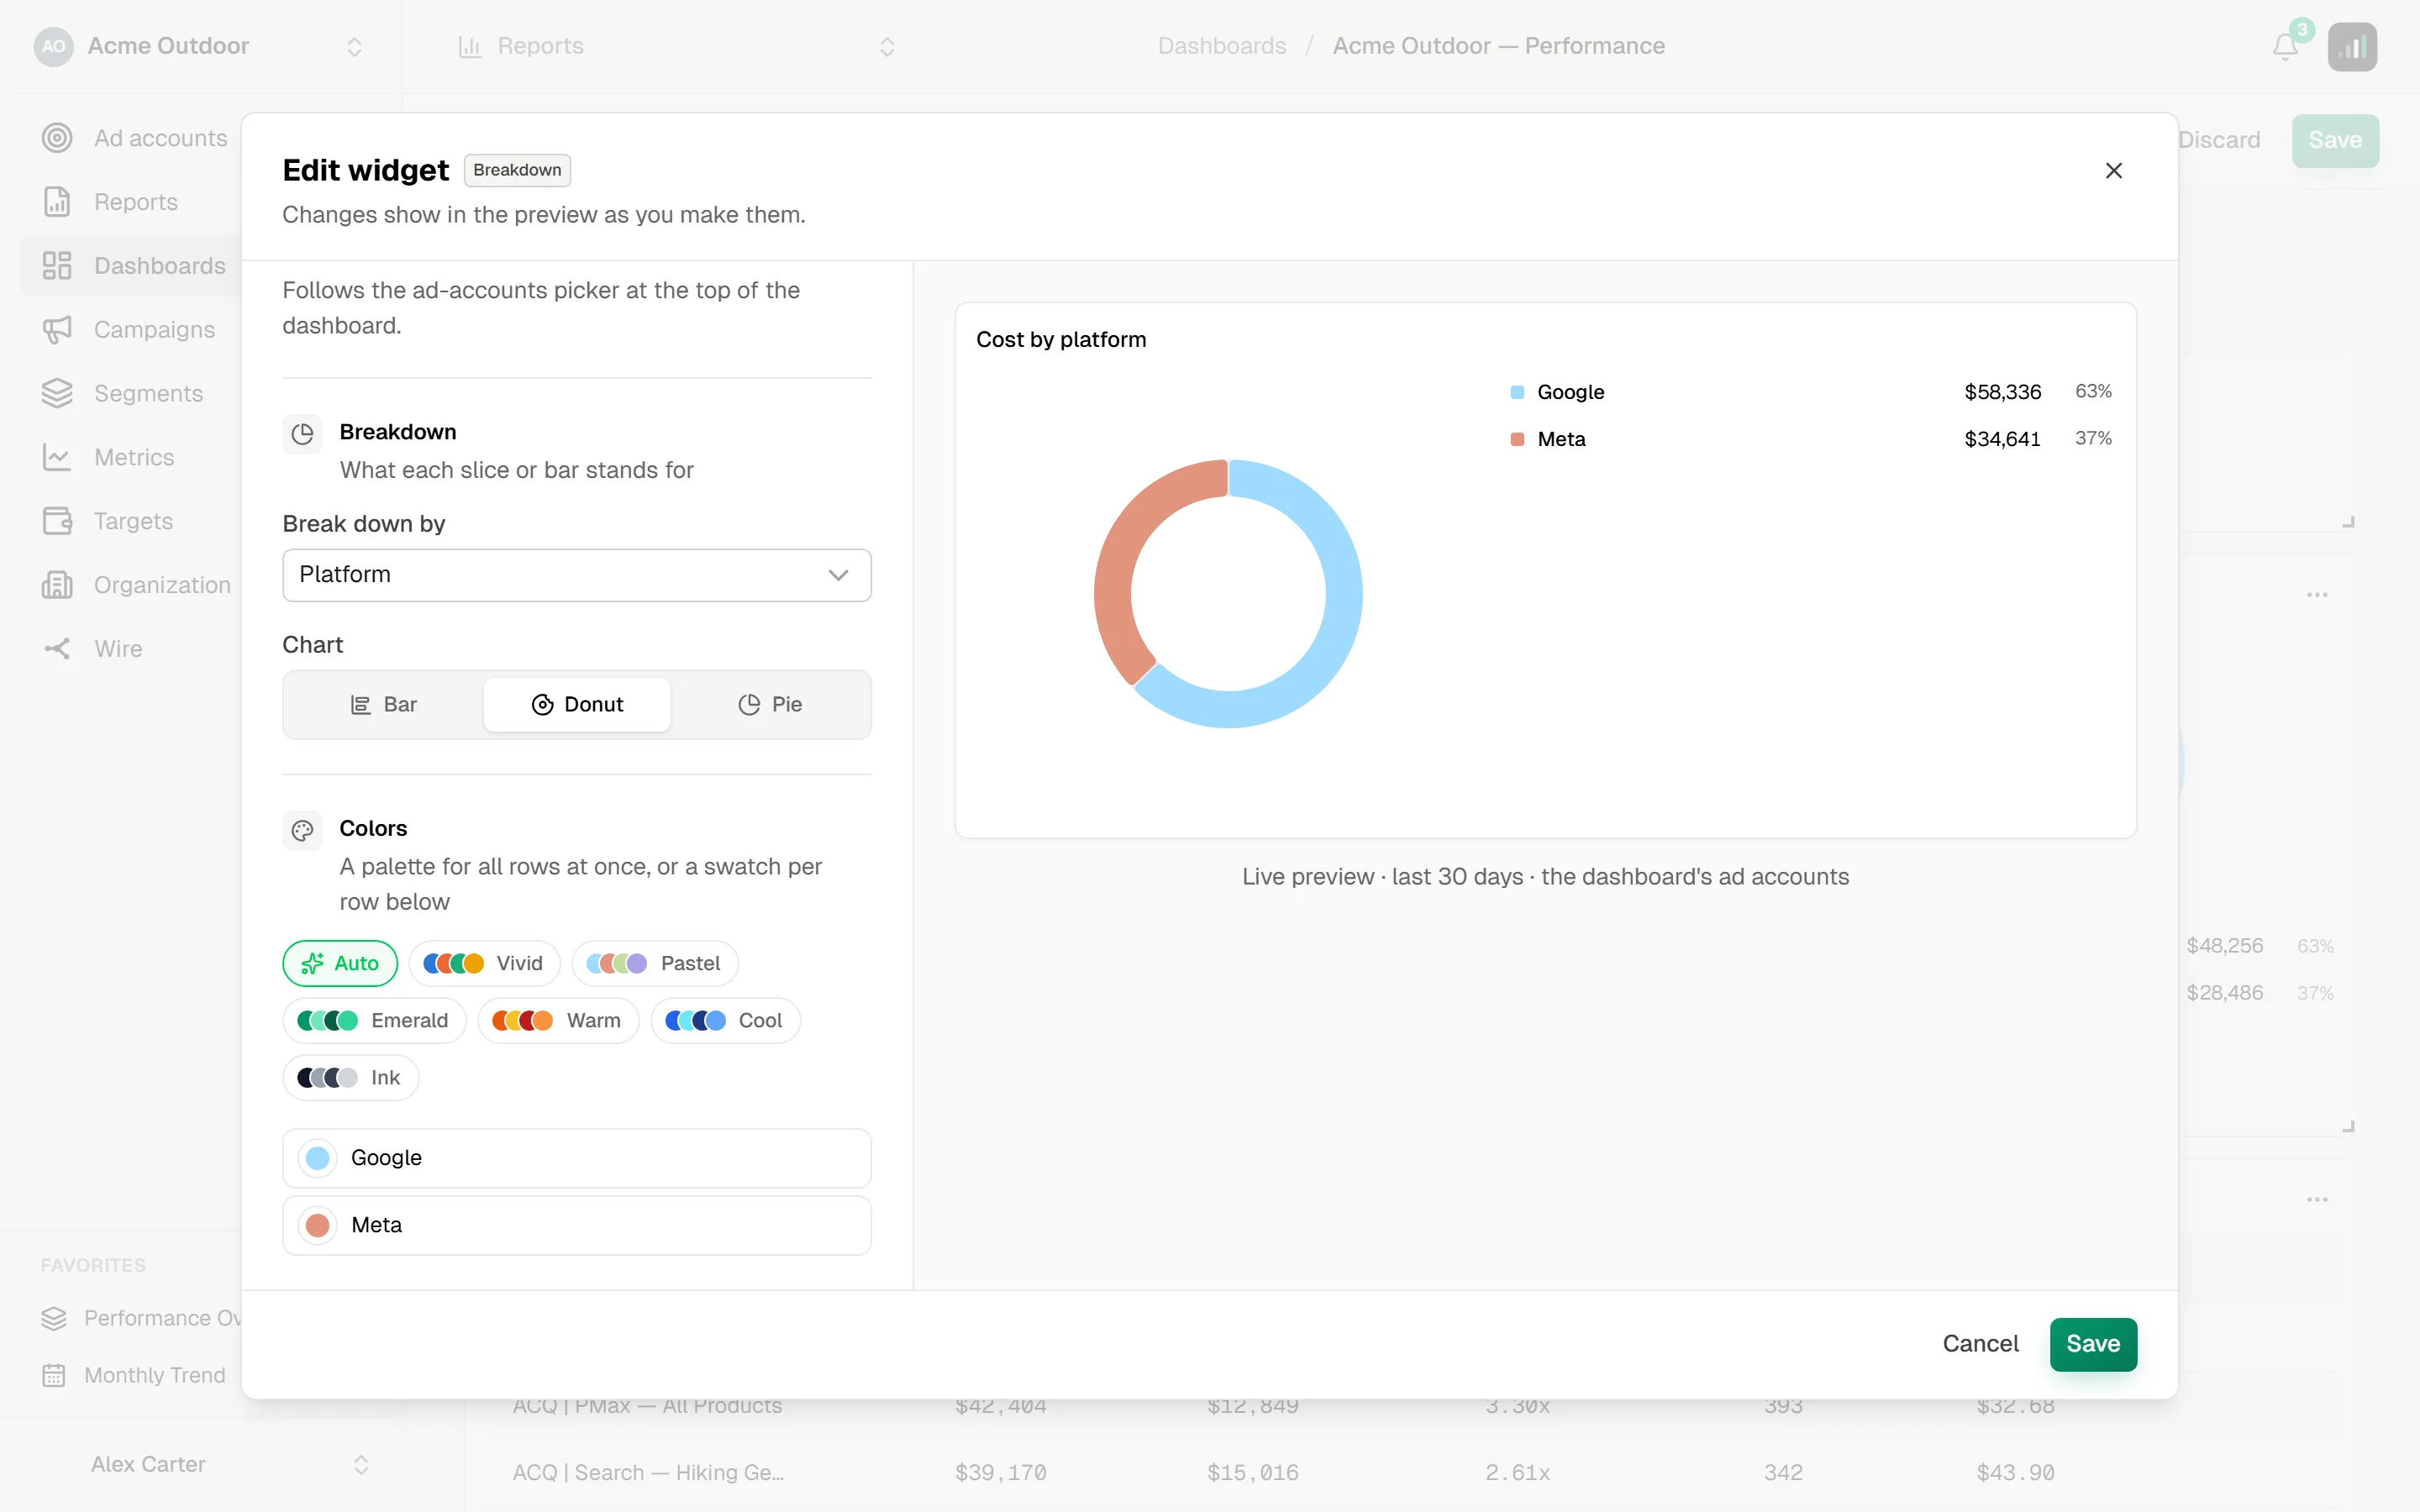
Task: Click the Monthly Trend calendar icon
Action: pyautogui.click(x=54, y=1375)
